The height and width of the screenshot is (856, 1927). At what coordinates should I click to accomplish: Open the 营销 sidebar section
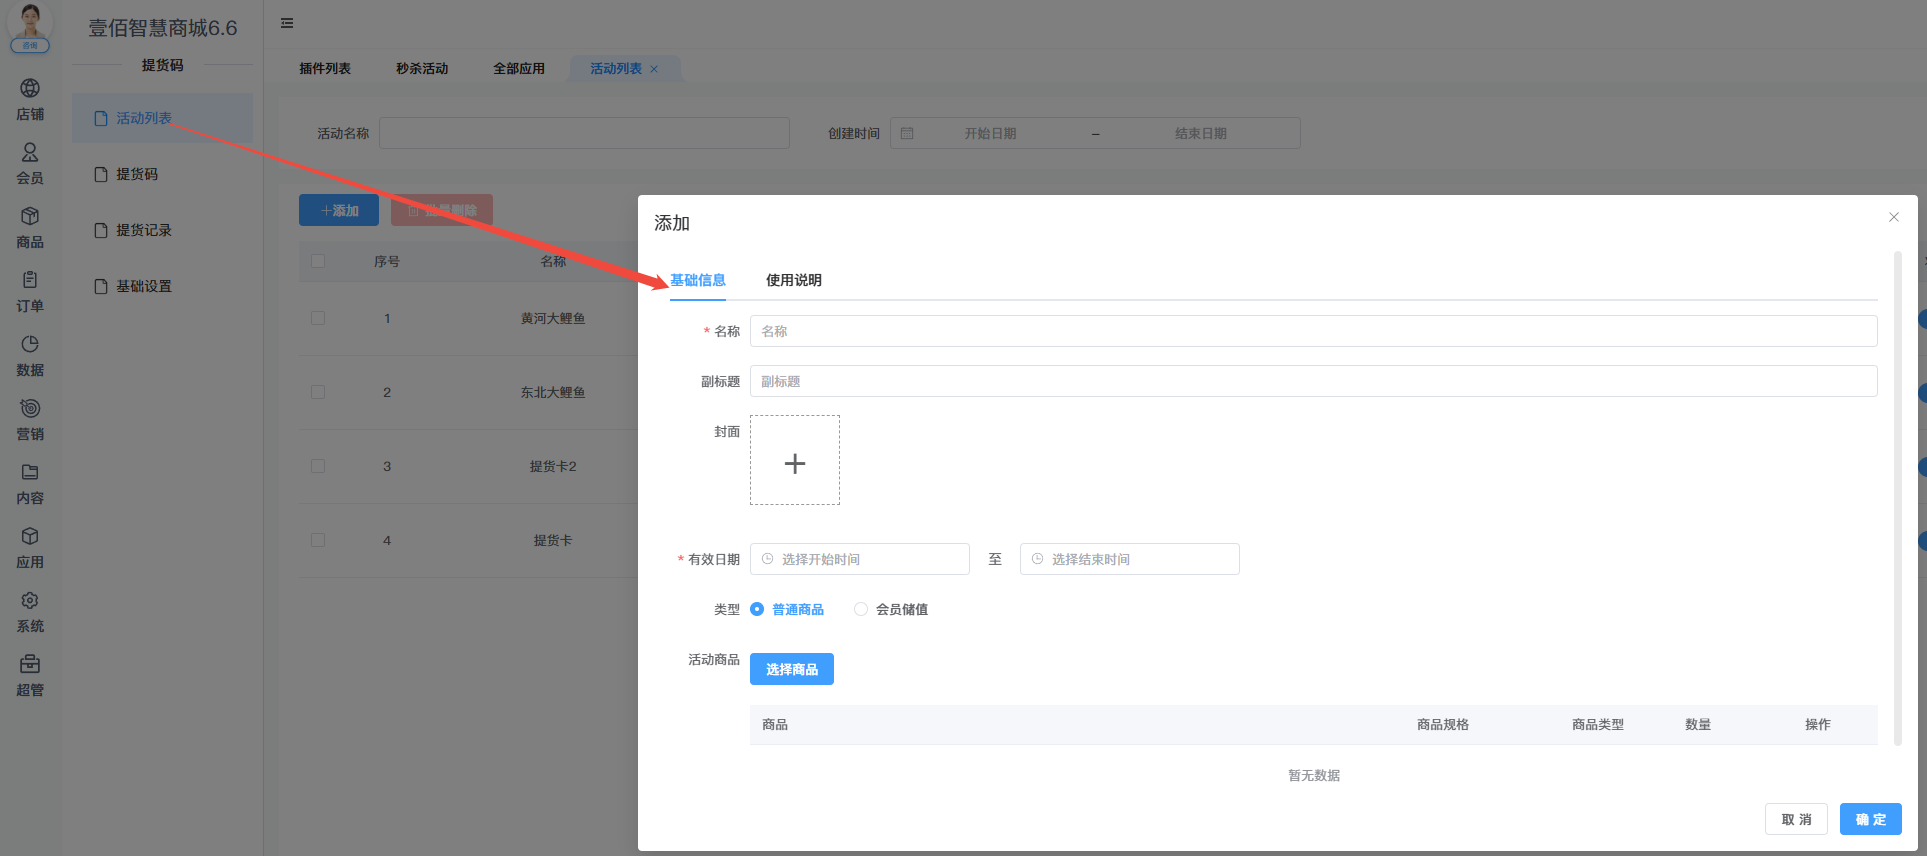pyautogui.click(x=30, y=420)
